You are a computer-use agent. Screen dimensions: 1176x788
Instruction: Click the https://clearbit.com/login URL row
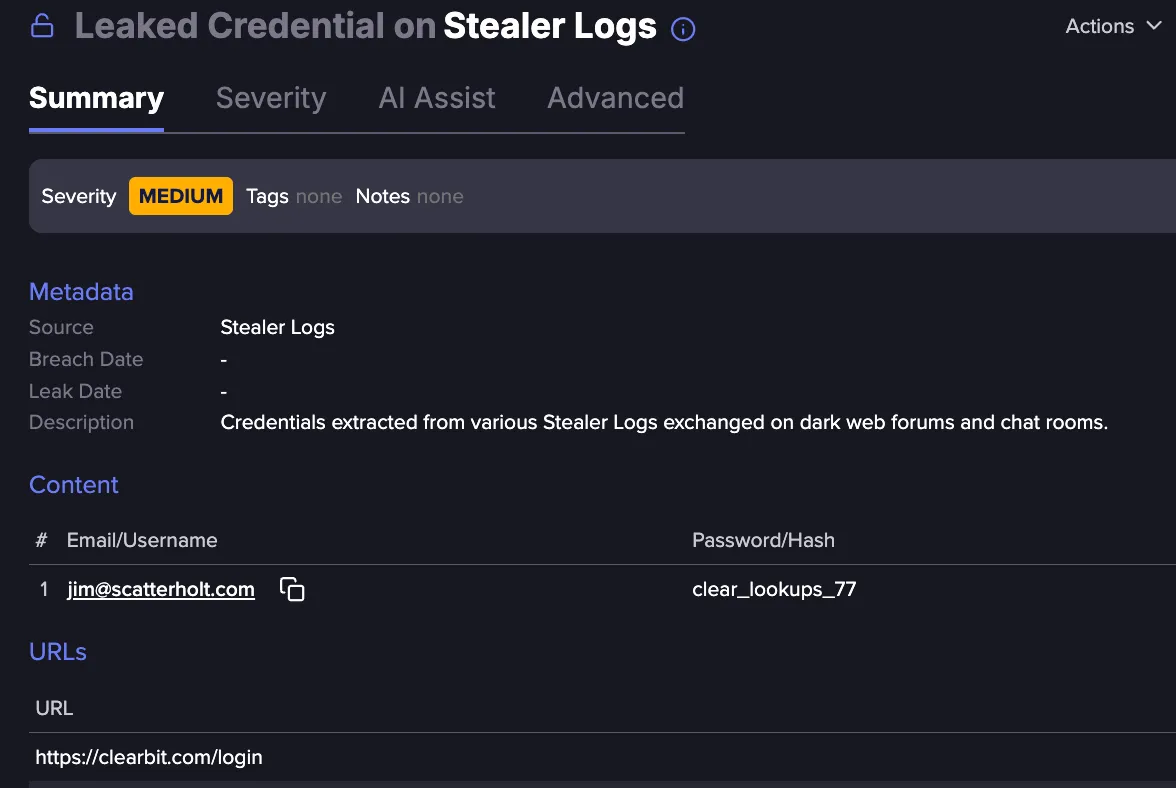pos(602,757)
